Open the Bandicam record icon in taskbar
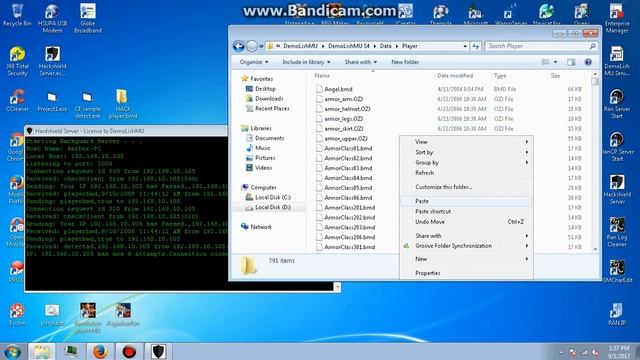Viewport: 640px width, 360px height. [x=129, y=351]
